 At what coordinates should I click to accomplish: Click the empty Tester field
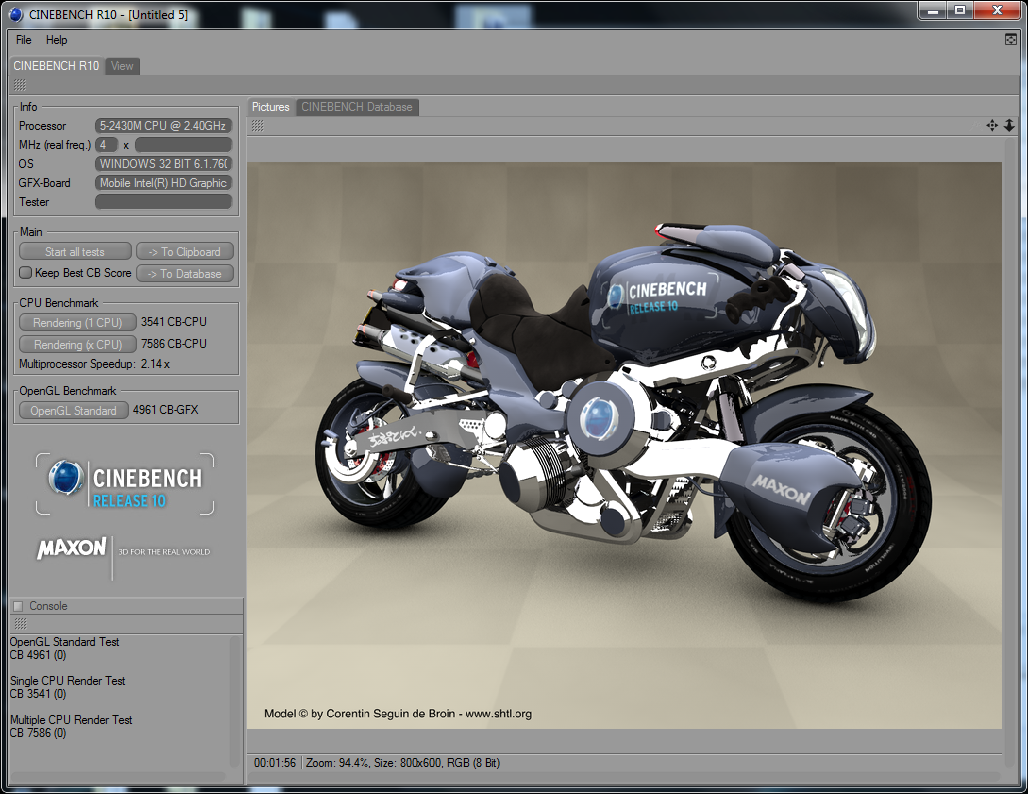click(163, 202)
